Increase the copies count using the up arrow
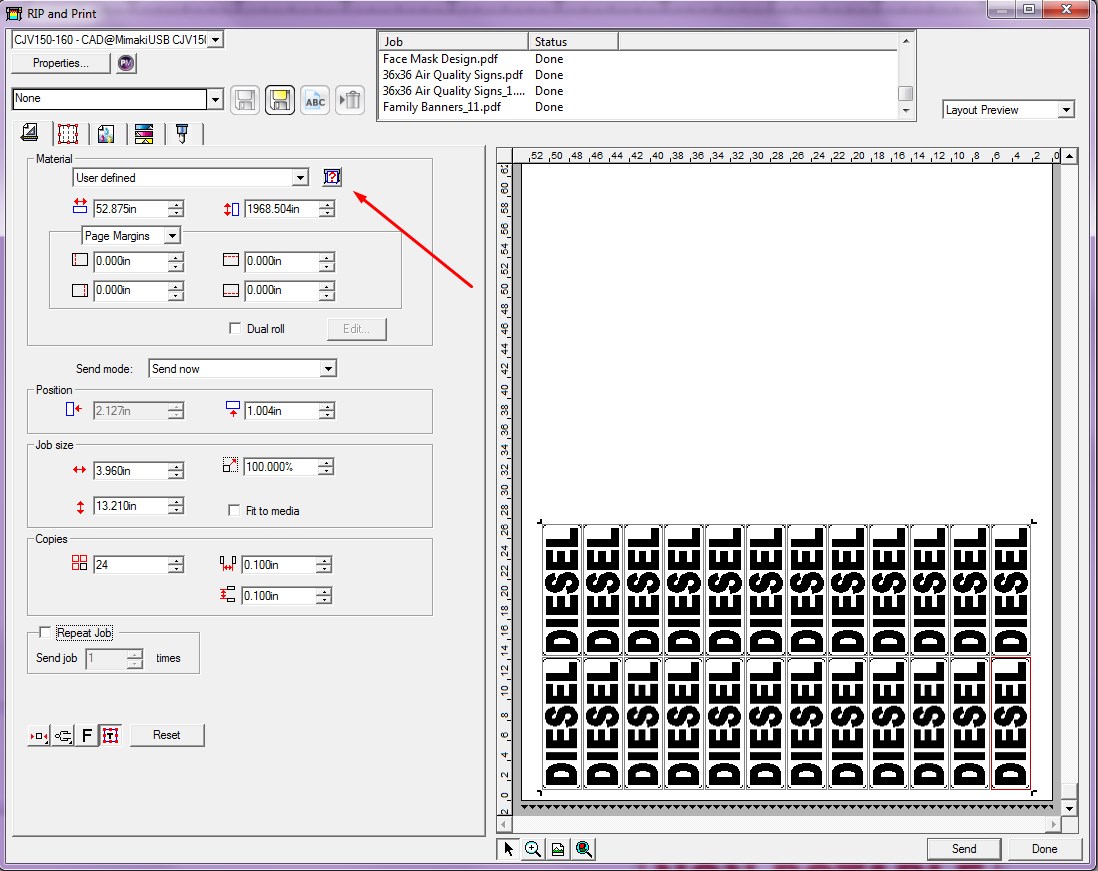The width and height of the screenshot is (1098, 871). pos(176,560)
